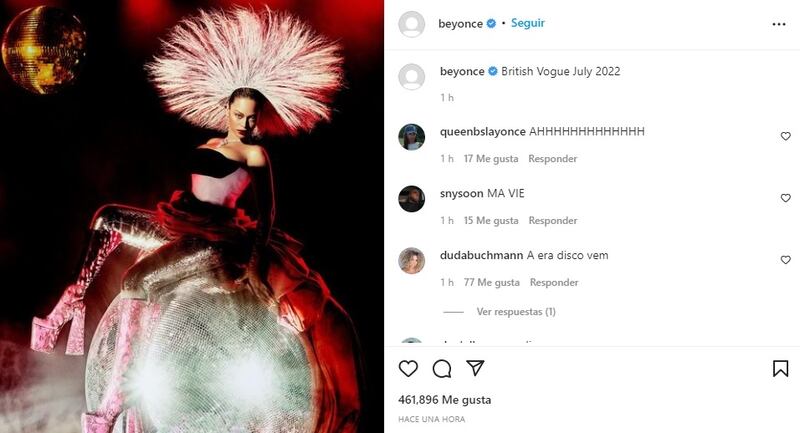Open the 461,896 Me gusta list
This screenshot has width=800, height=433.
[x=444, y=400]
